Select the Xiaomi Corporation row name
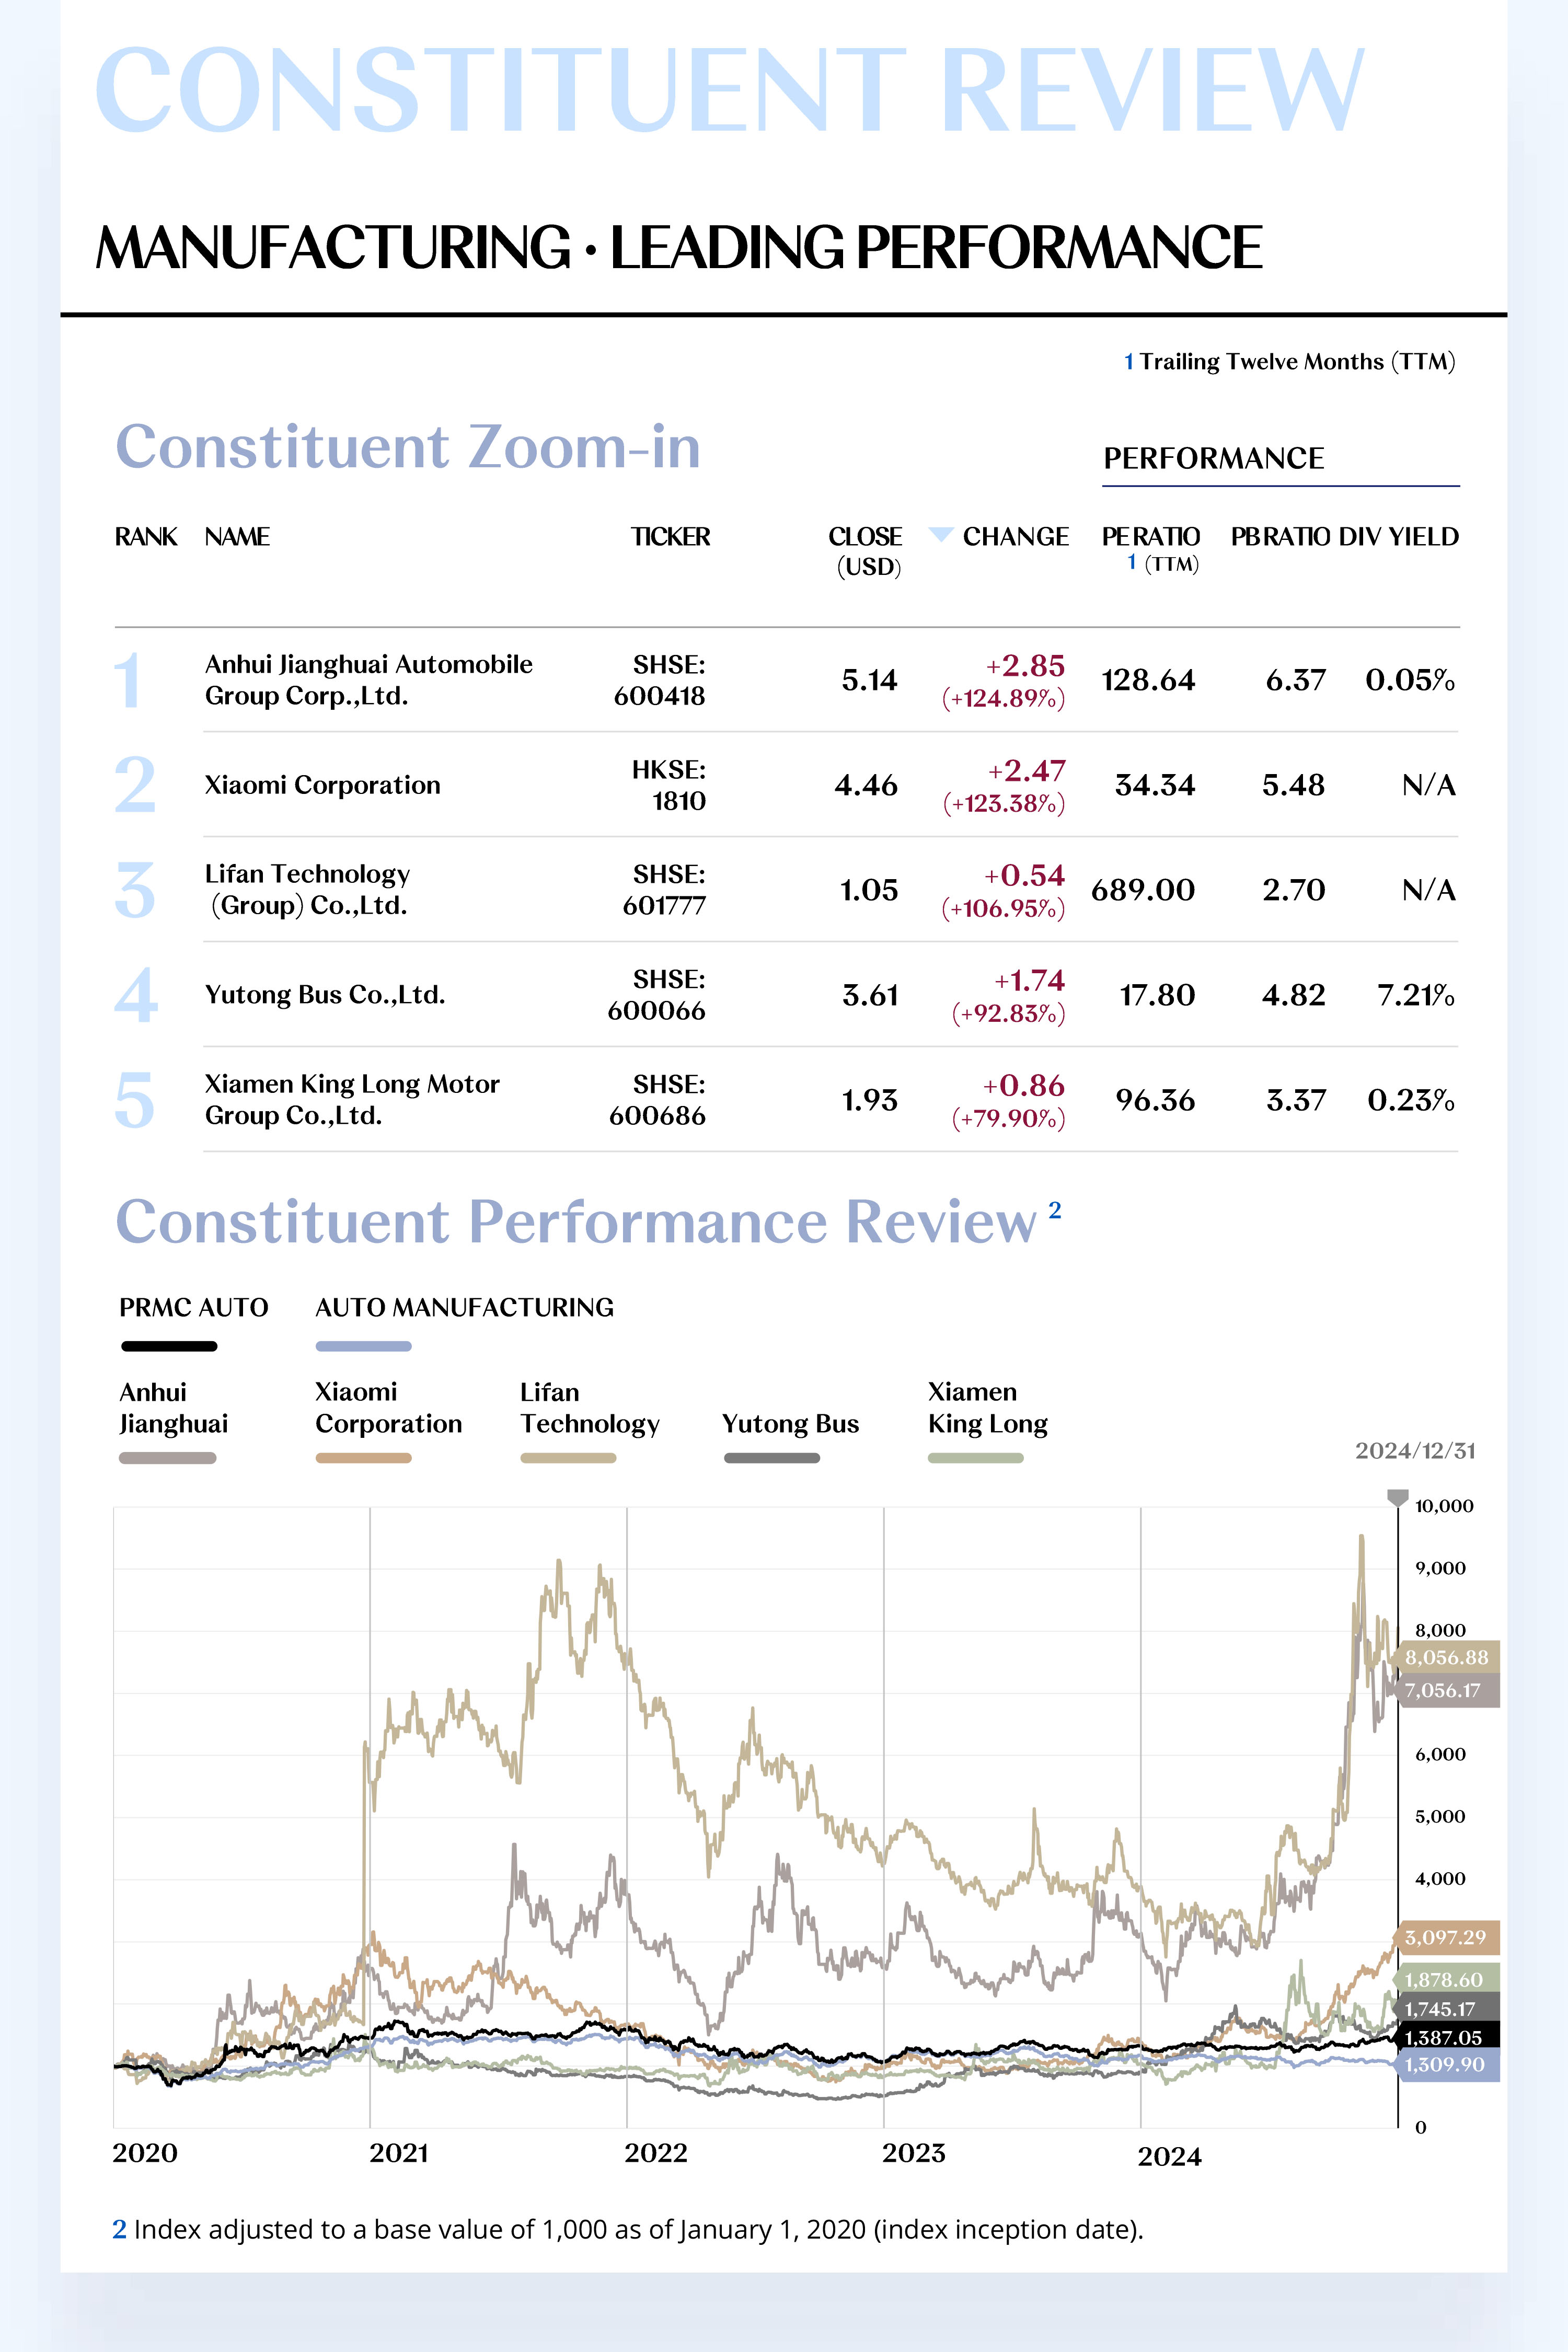 (x=322, y=785)
